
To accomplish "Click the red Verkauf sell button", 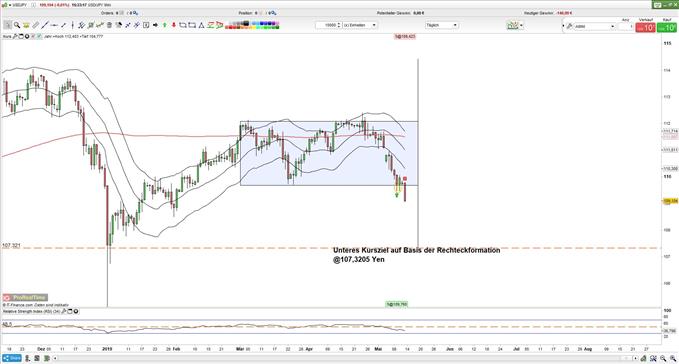I will (646, 27).
